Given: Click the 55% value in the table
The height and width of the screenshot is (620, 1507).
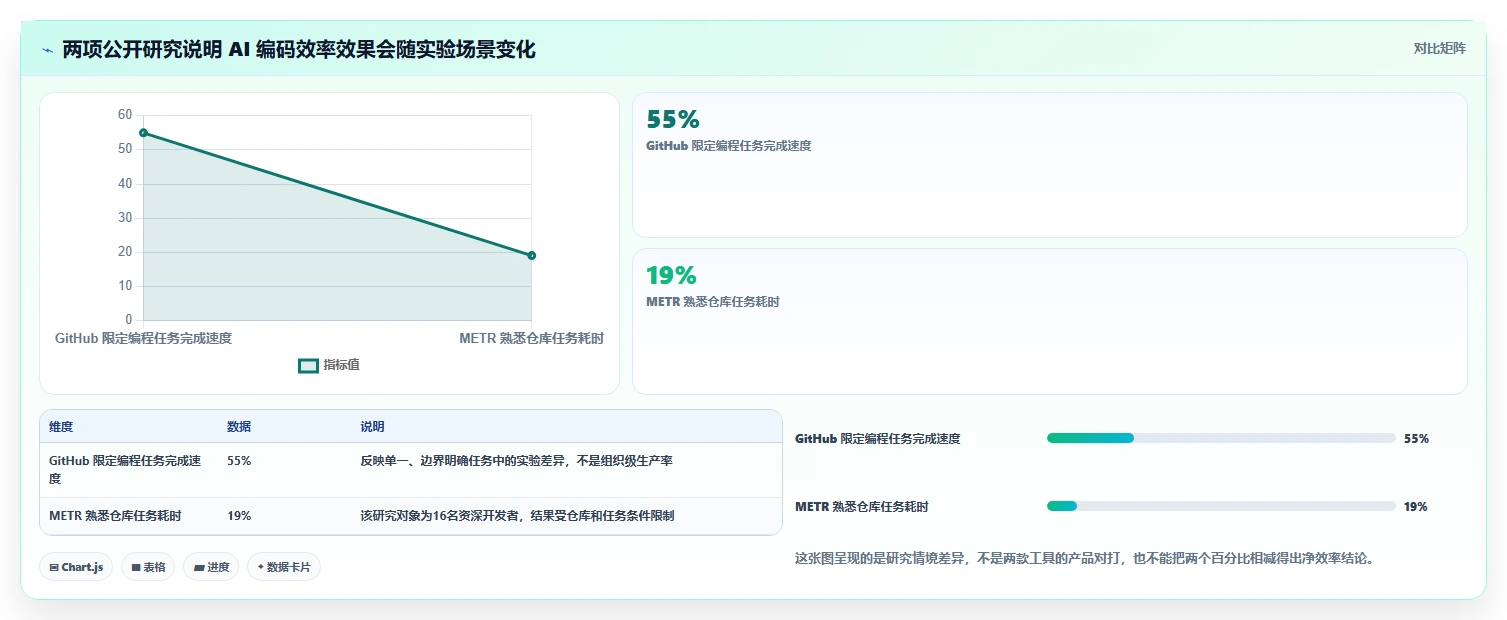Looking at the screenshot, I should coord(239,461).
